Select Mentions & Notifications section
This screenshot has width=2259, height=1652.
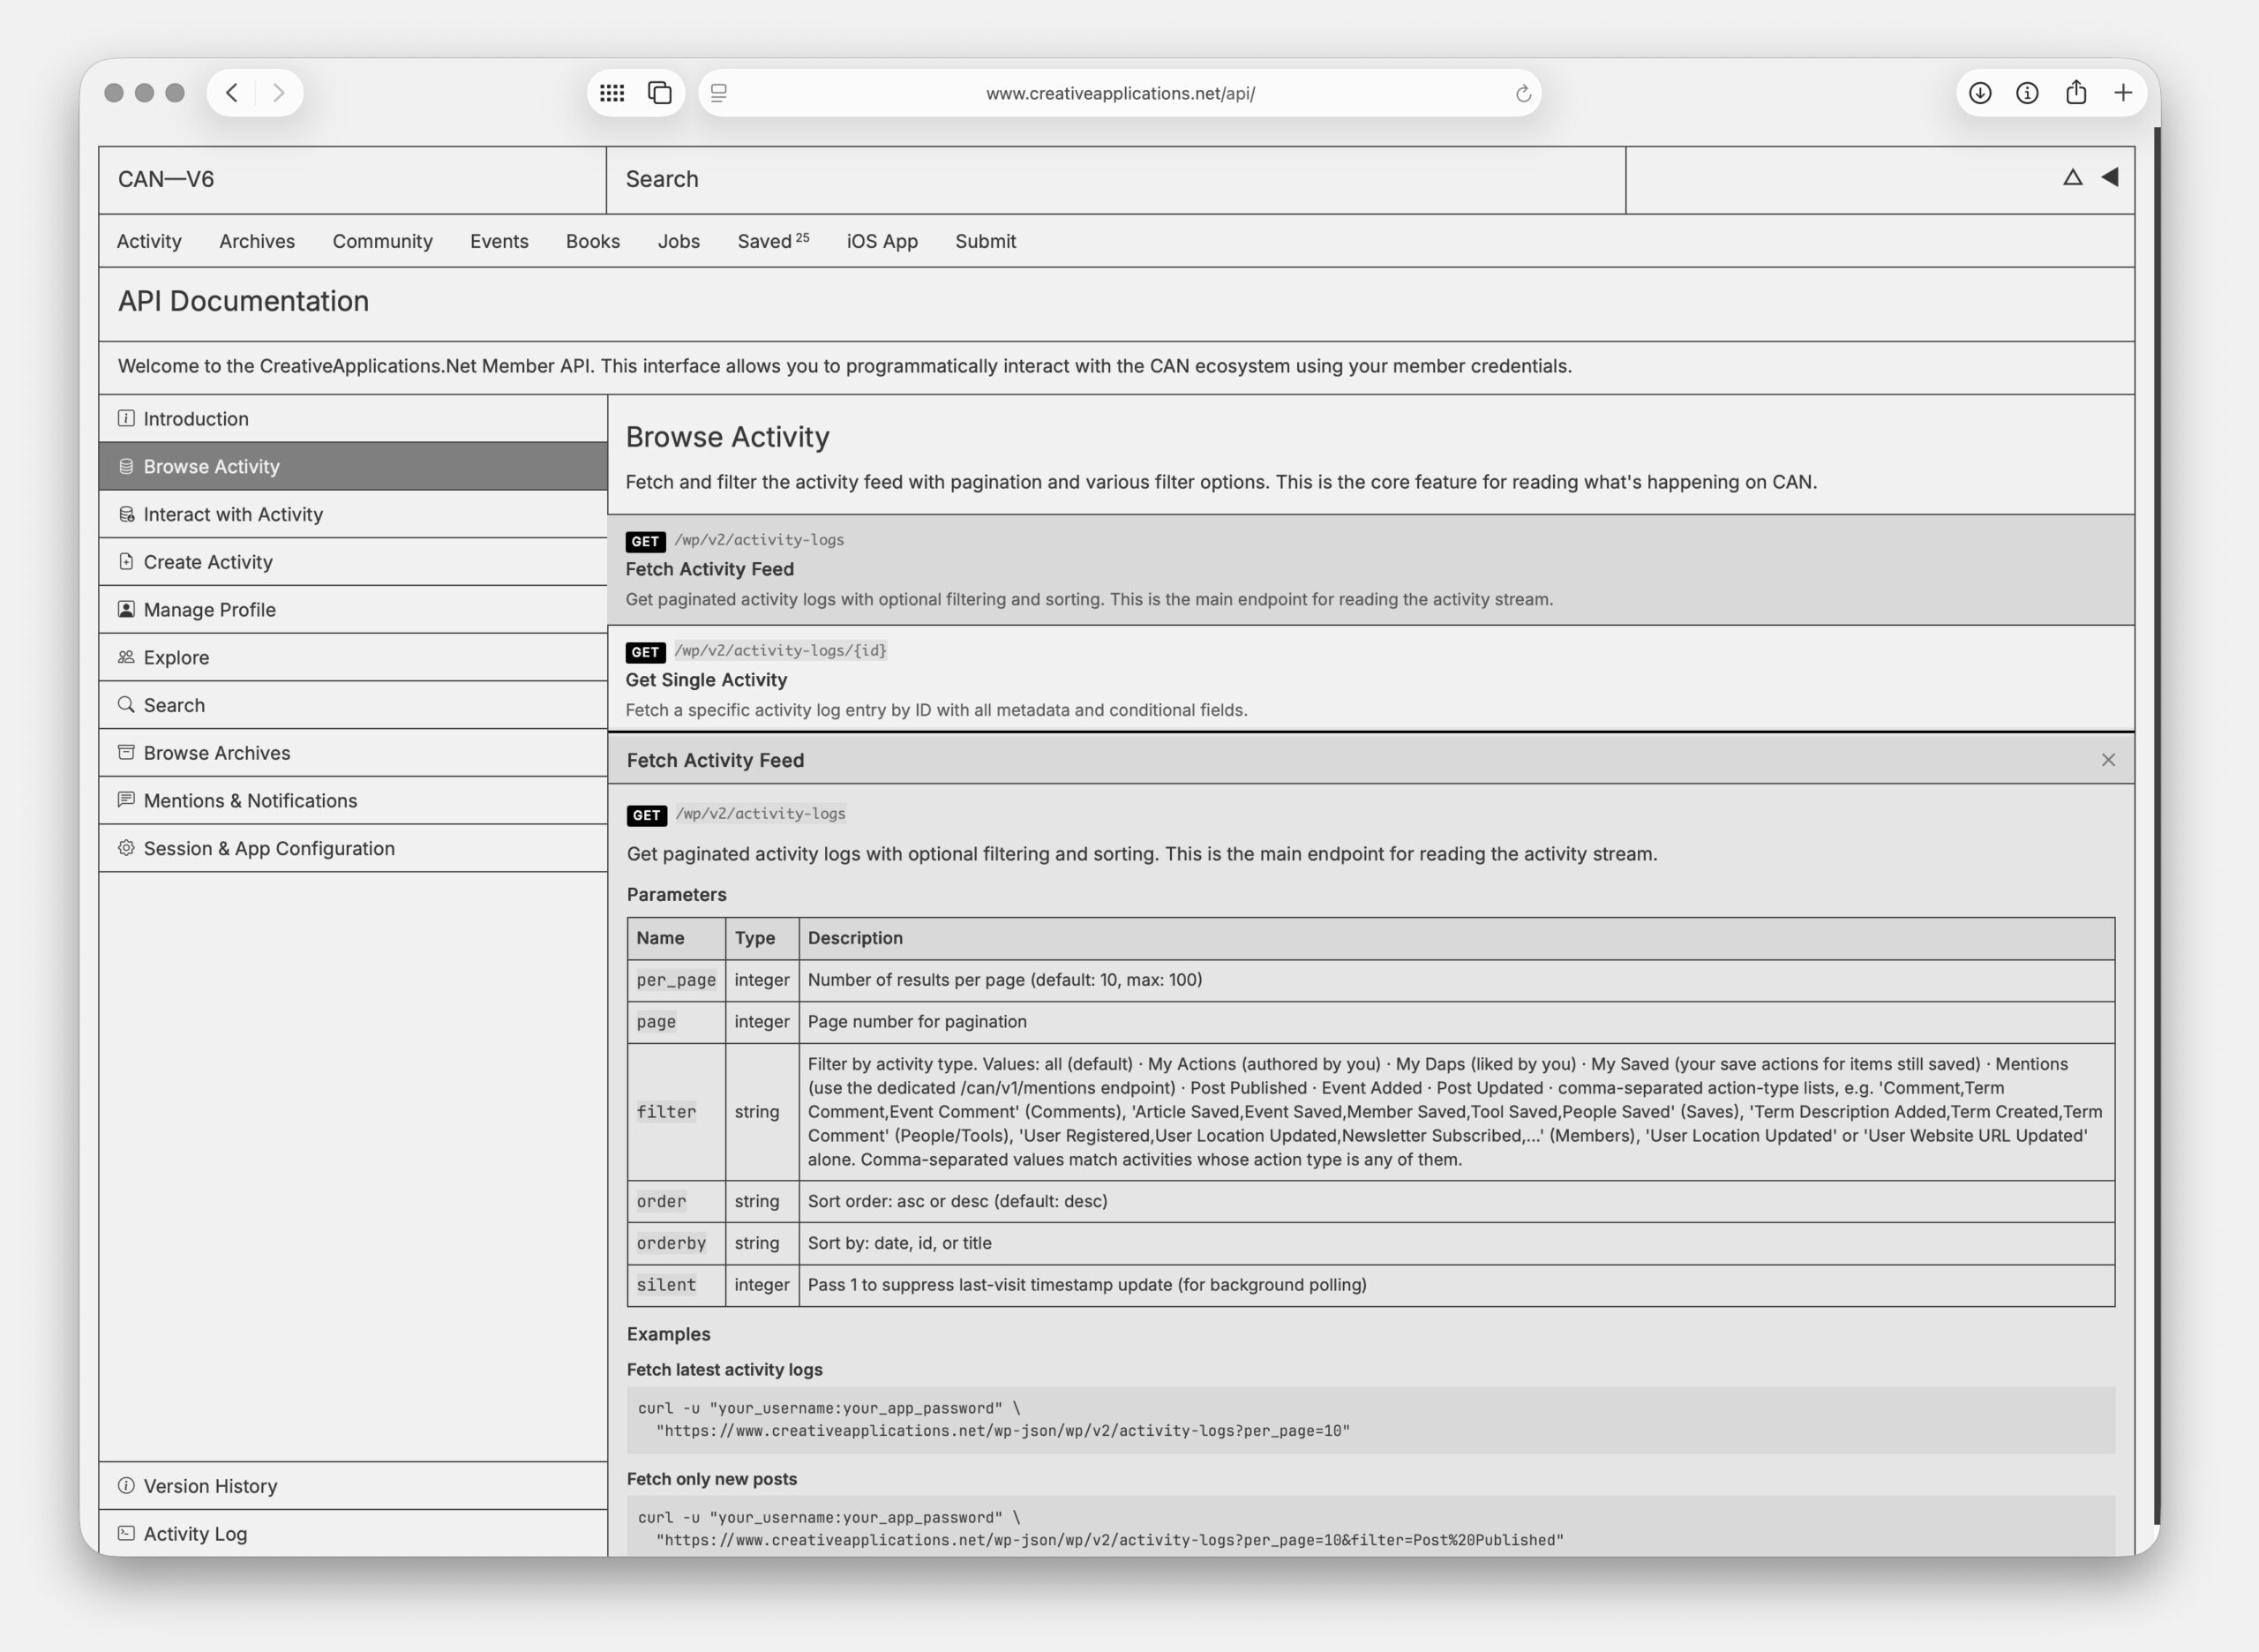pos(353,800)
